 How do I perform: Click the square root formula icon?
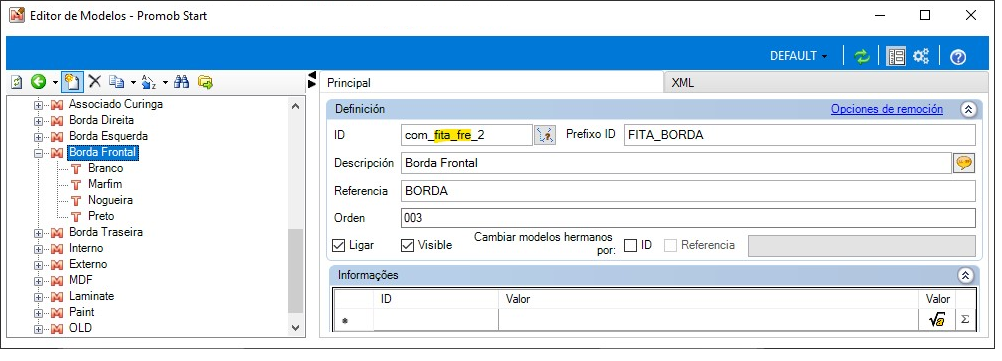[937, 321]
